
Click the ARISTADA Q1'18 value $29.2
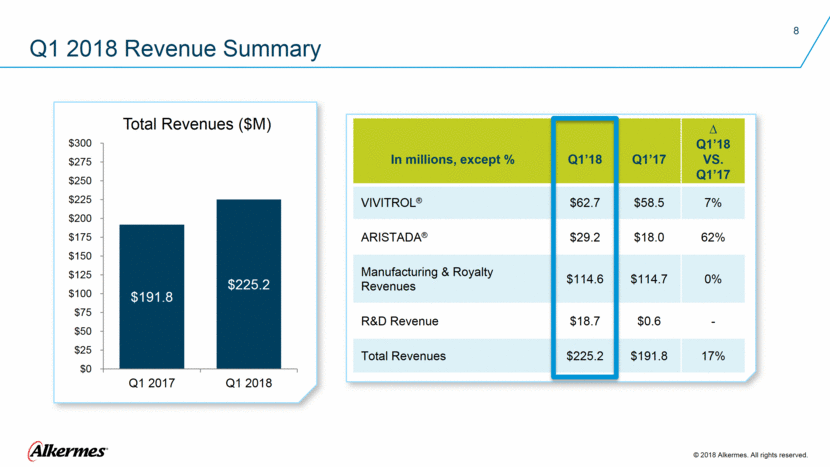[585, 237]
